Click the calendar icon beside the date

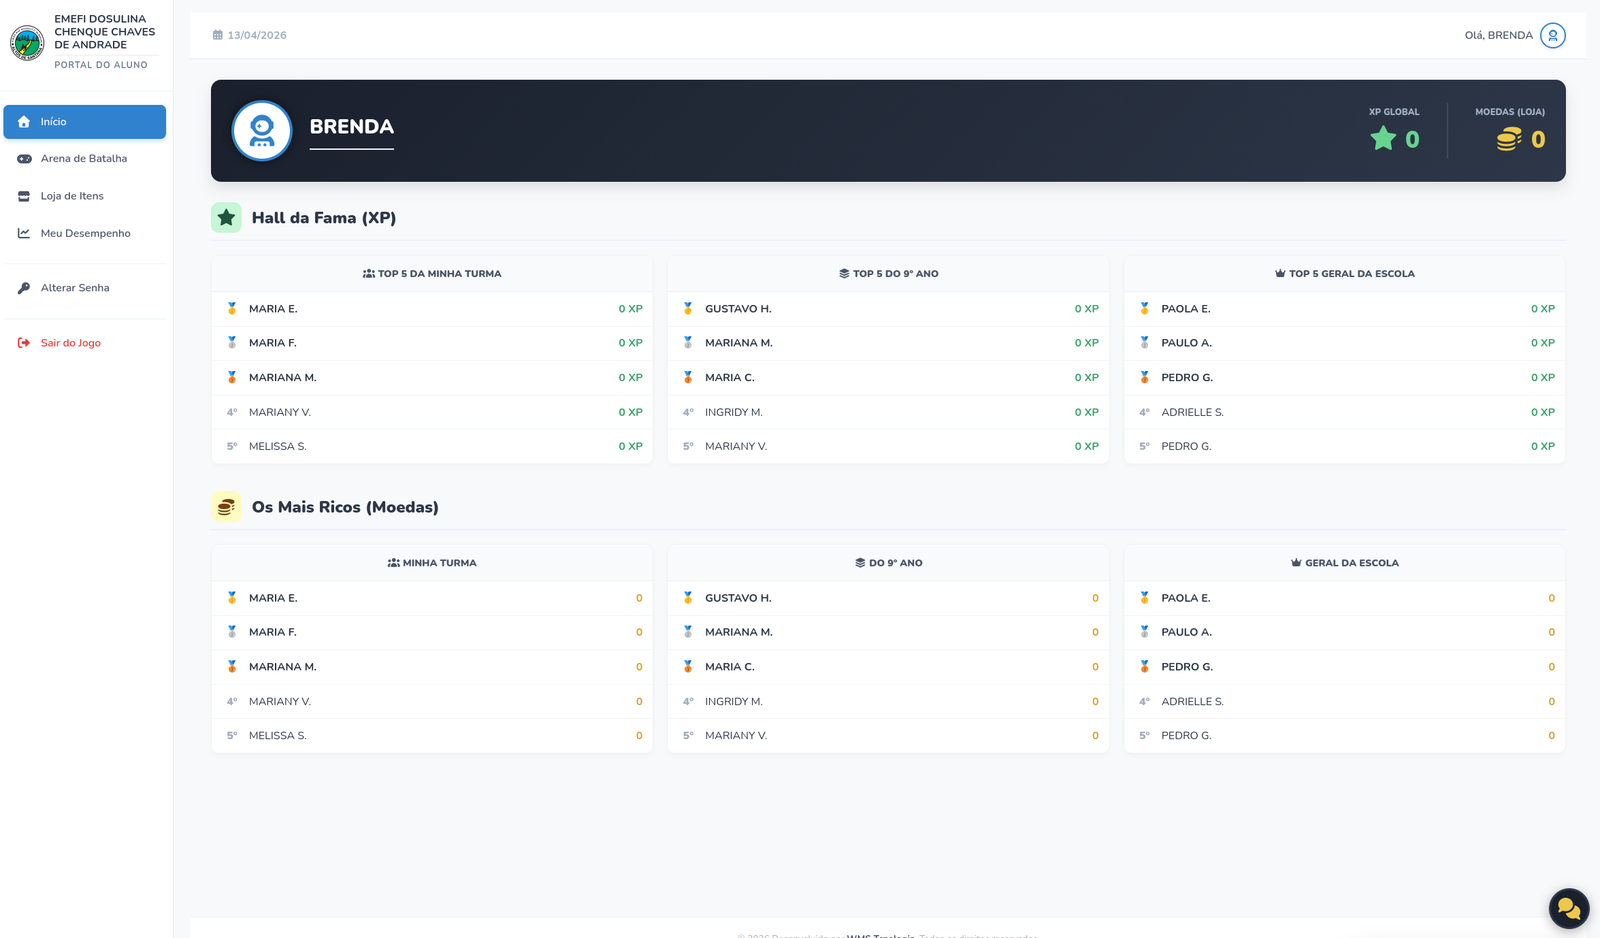pos(218,35)
